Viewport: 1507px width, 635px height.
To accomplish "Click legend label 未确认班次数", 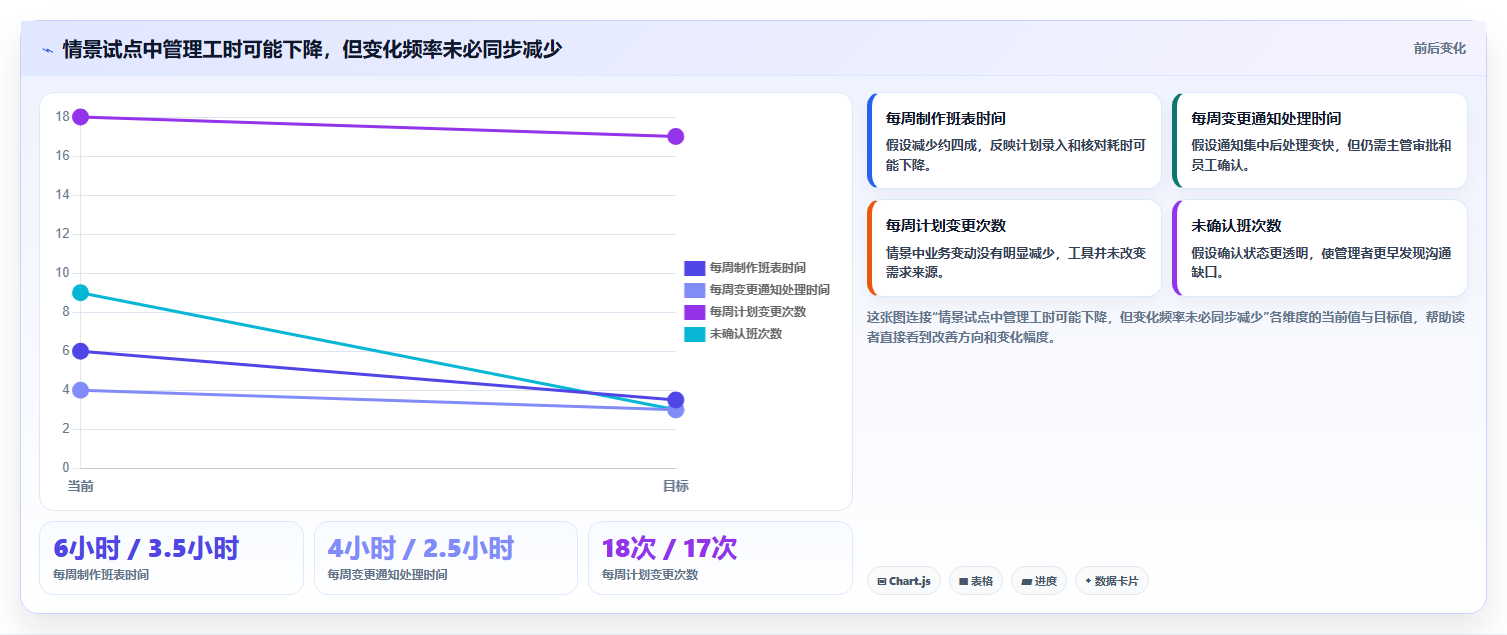I will point(745,334).
